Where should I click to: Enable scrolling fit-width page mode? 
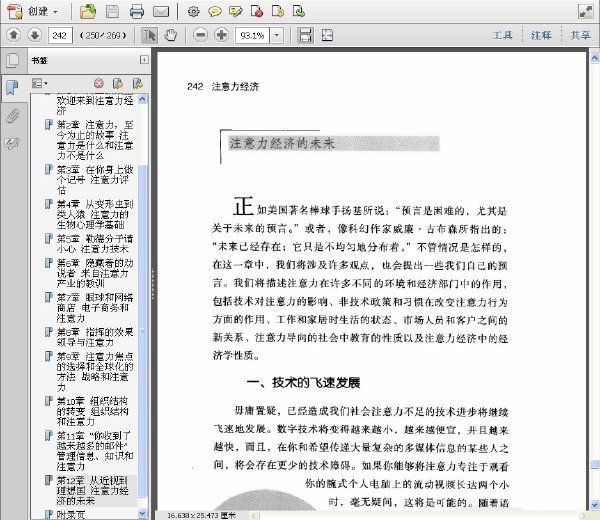pyautogui.click(x=305, y=35)
